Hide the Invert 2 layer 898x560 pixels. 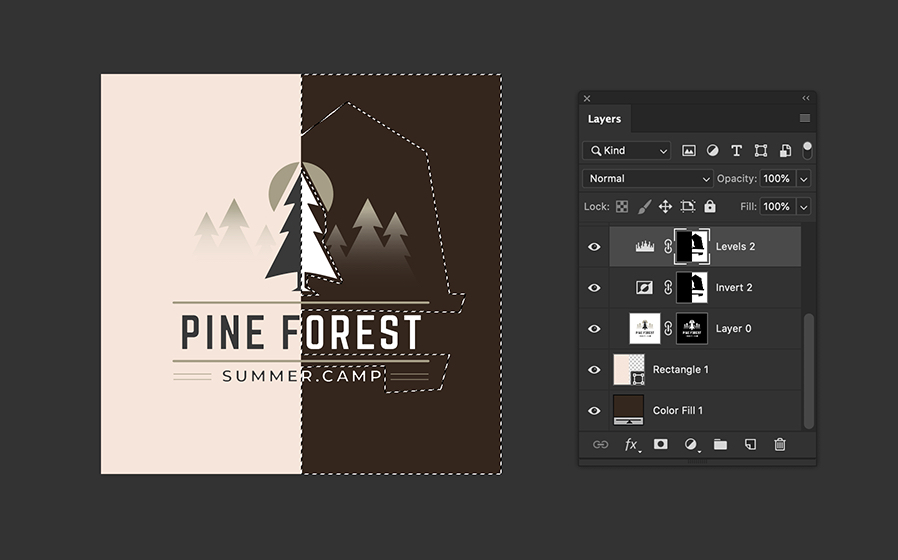pos(594,287)
